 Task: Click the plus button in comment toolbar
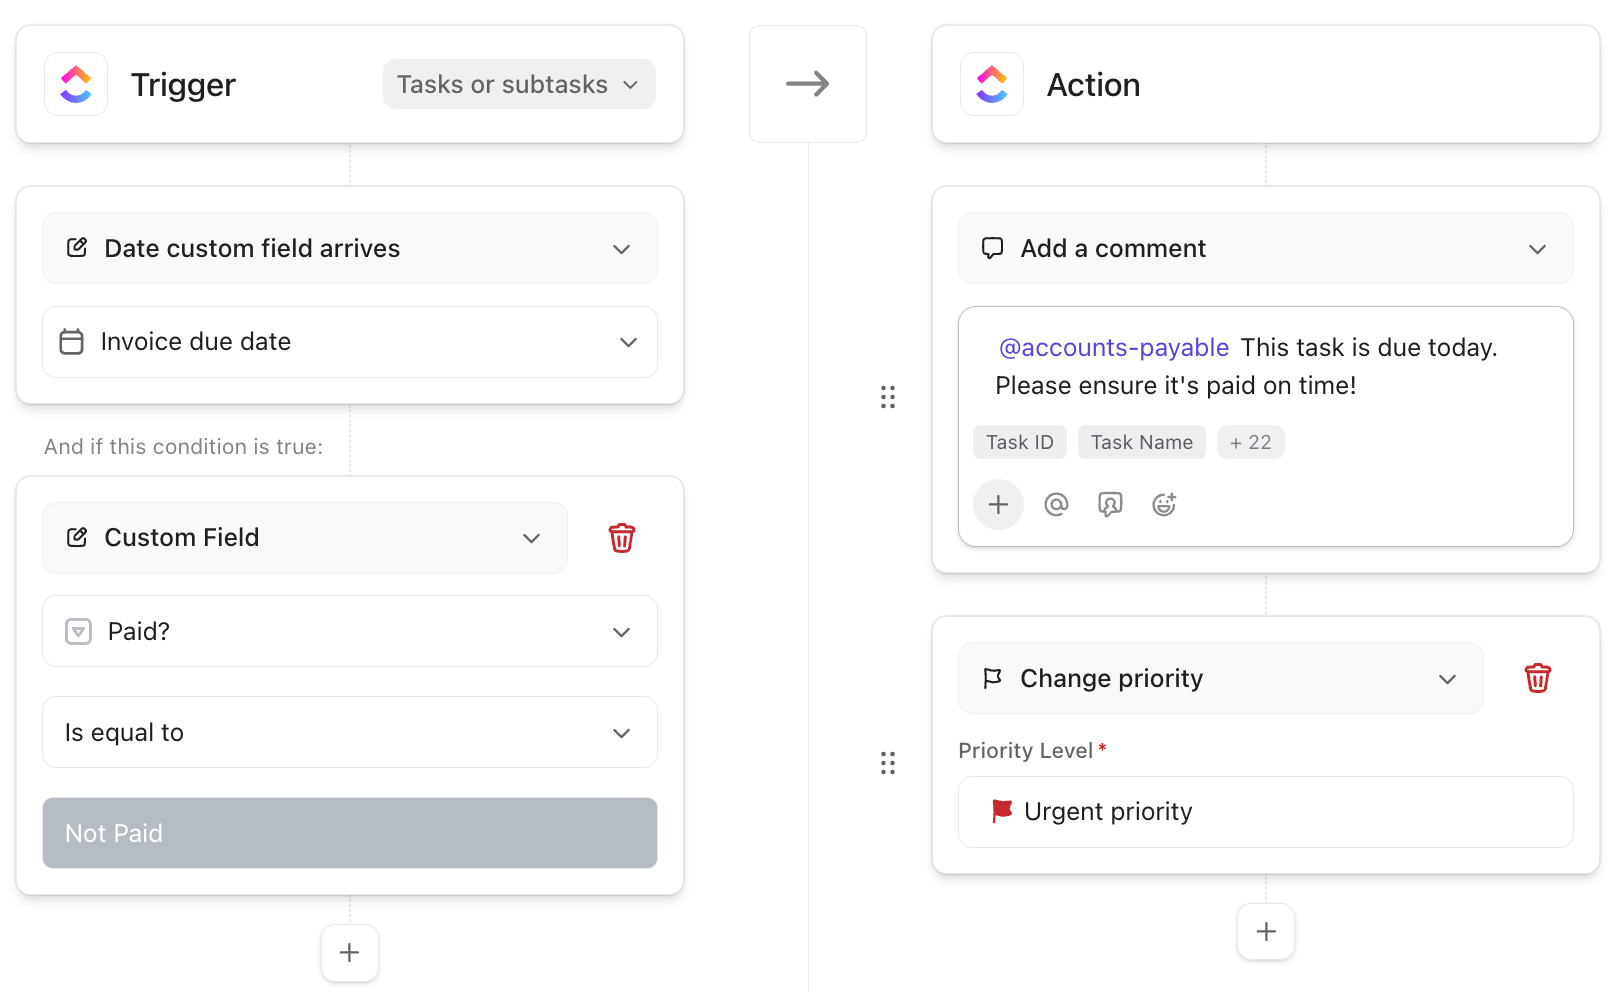(998, 505)
